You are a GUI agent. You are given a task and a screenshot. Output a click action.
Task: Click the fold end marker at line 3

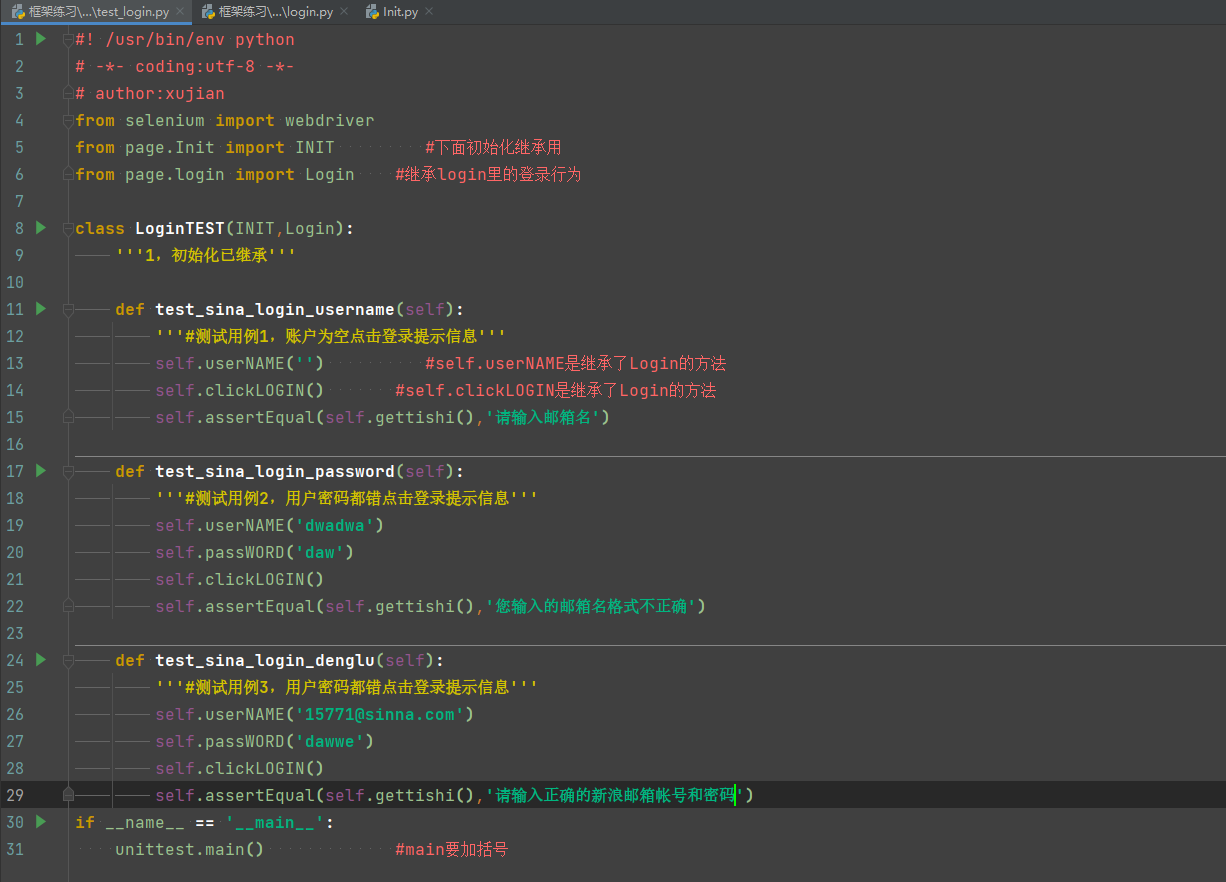click(68, 94)
